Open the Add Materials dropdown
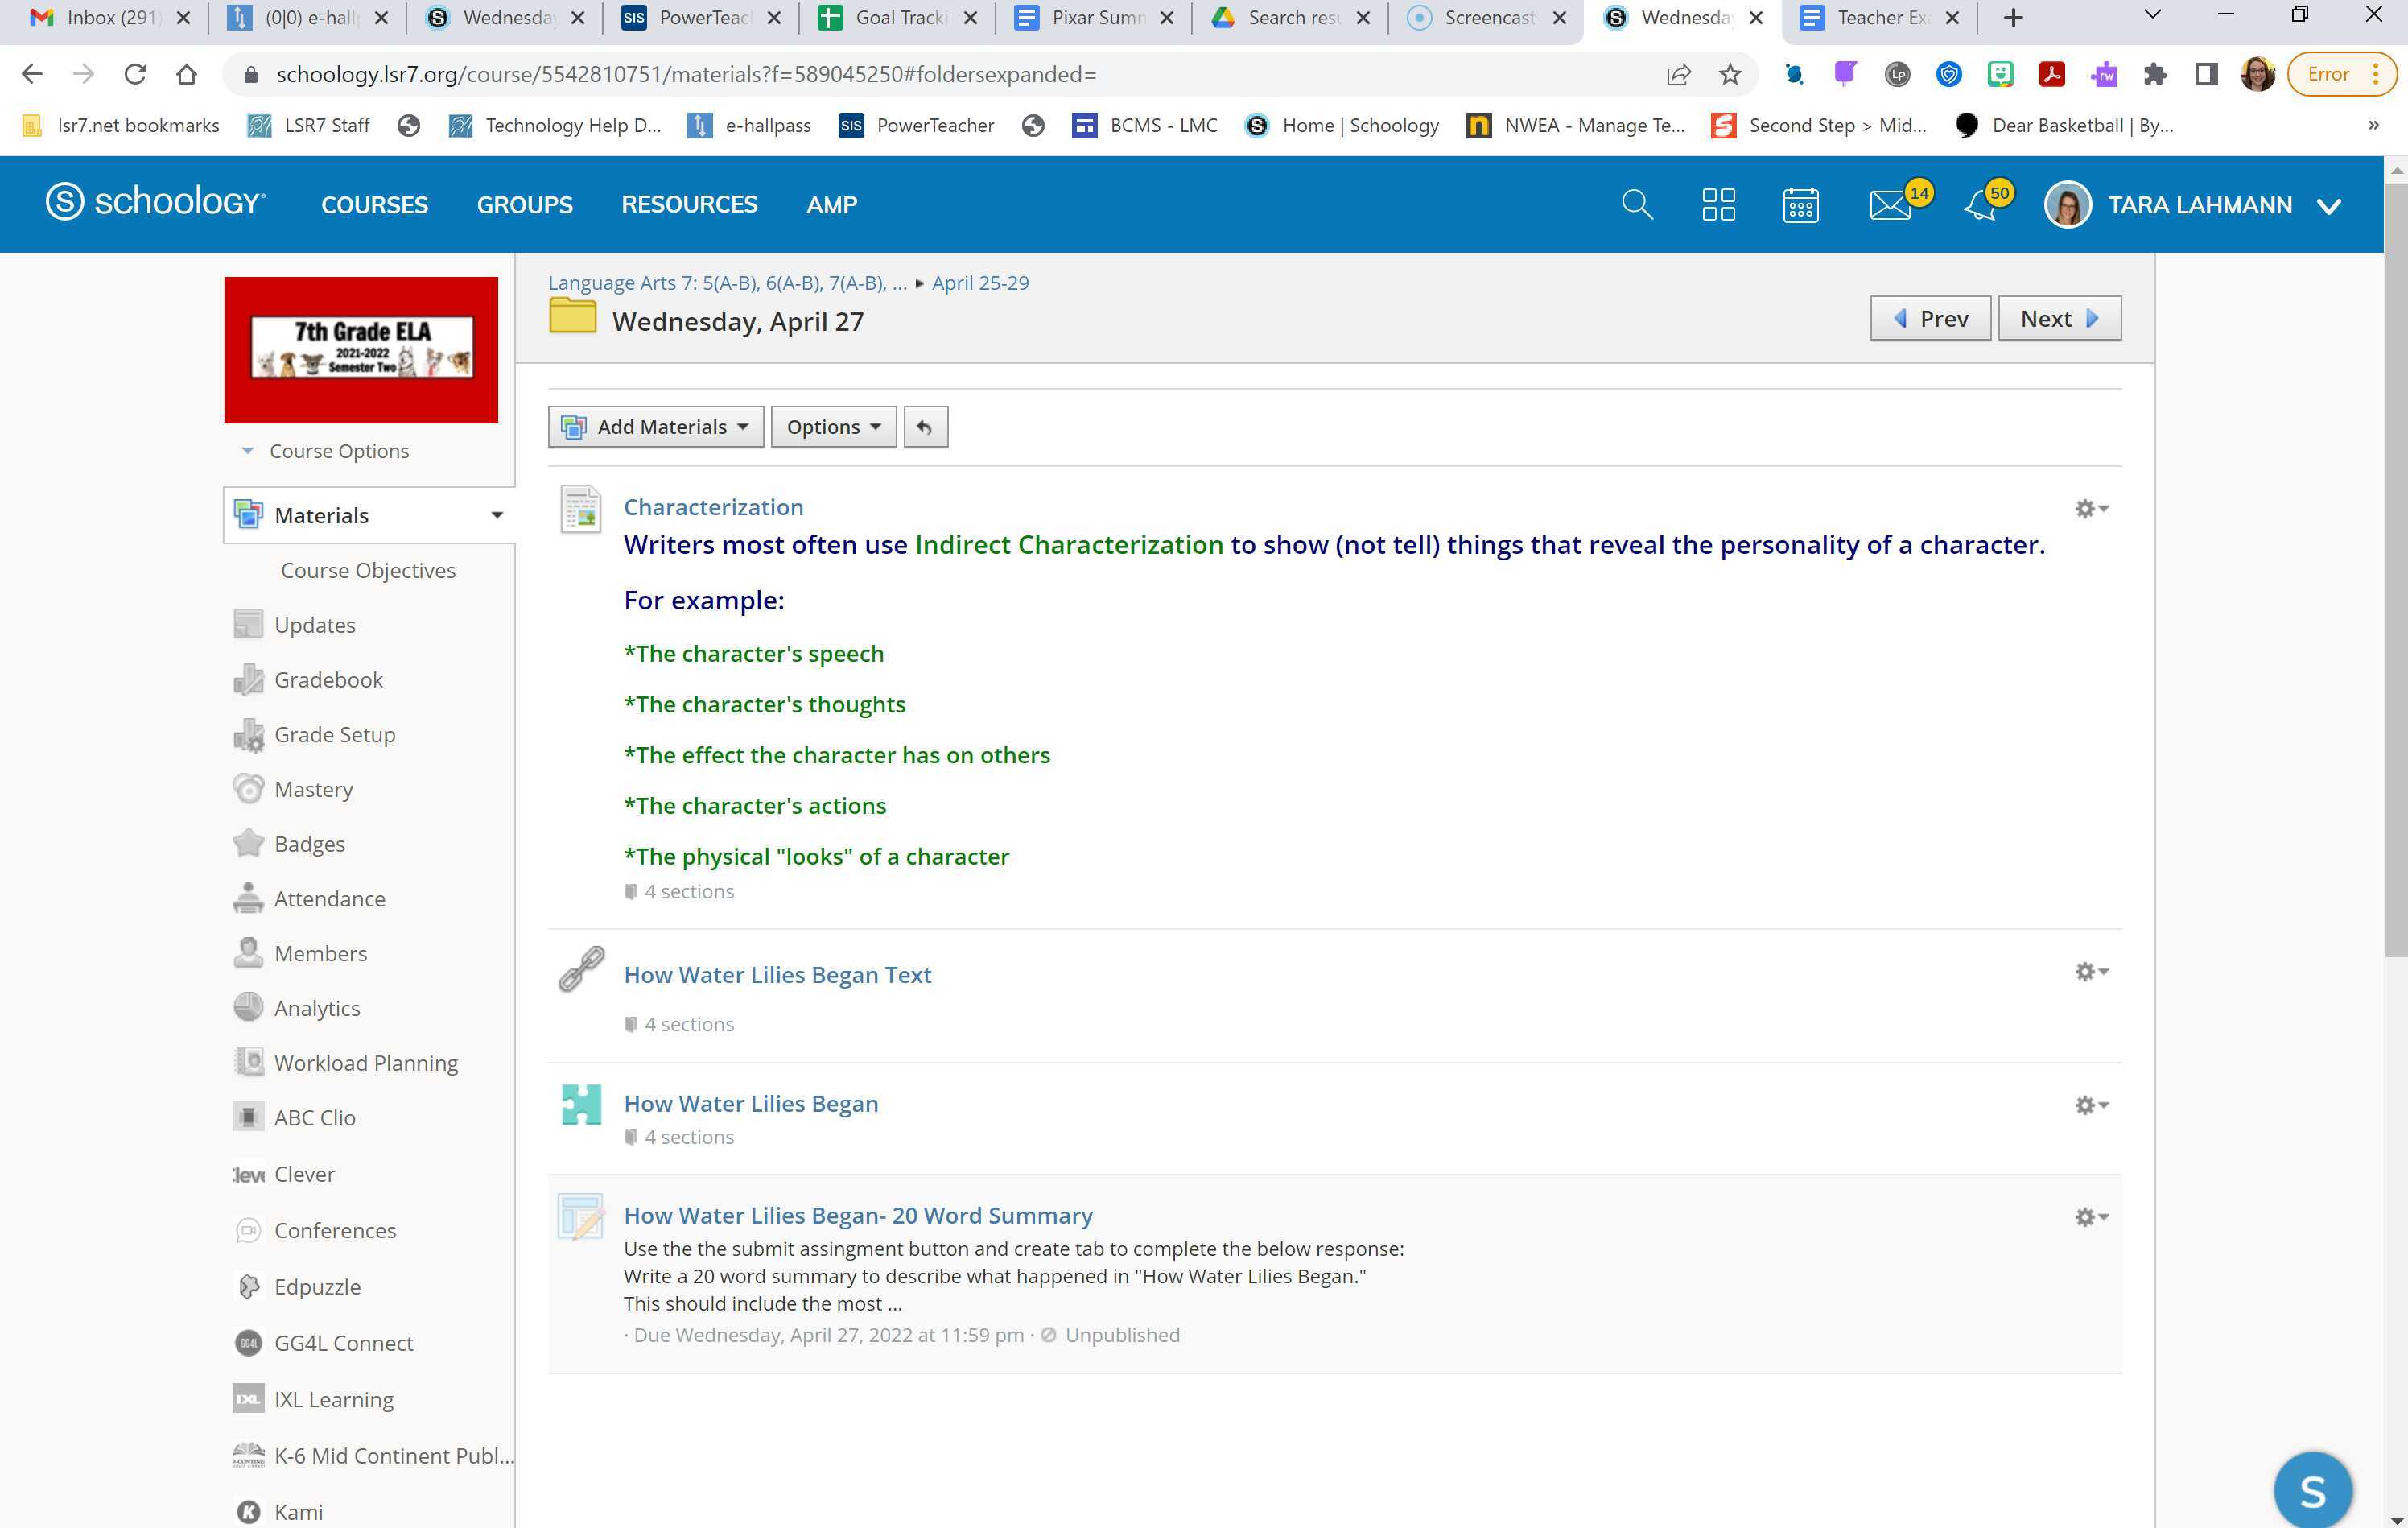This screenshot has width=2408, height=1528. (x=656, y=427)
